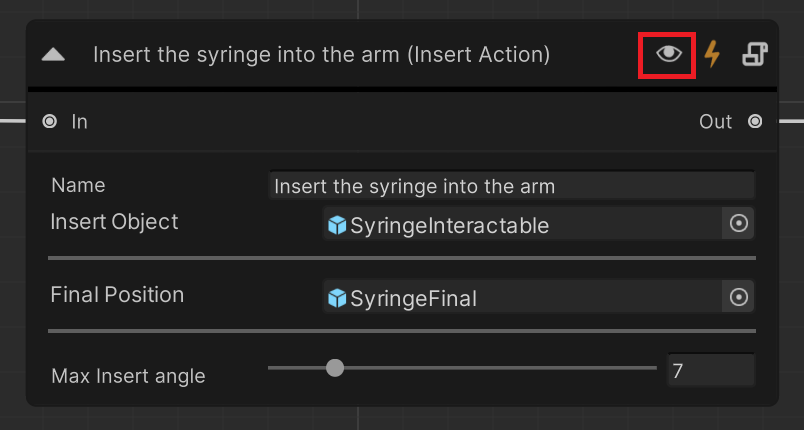The image size is (804, 430).
Task: Click the orange lightning bolt icon
Action: point(712,54)
